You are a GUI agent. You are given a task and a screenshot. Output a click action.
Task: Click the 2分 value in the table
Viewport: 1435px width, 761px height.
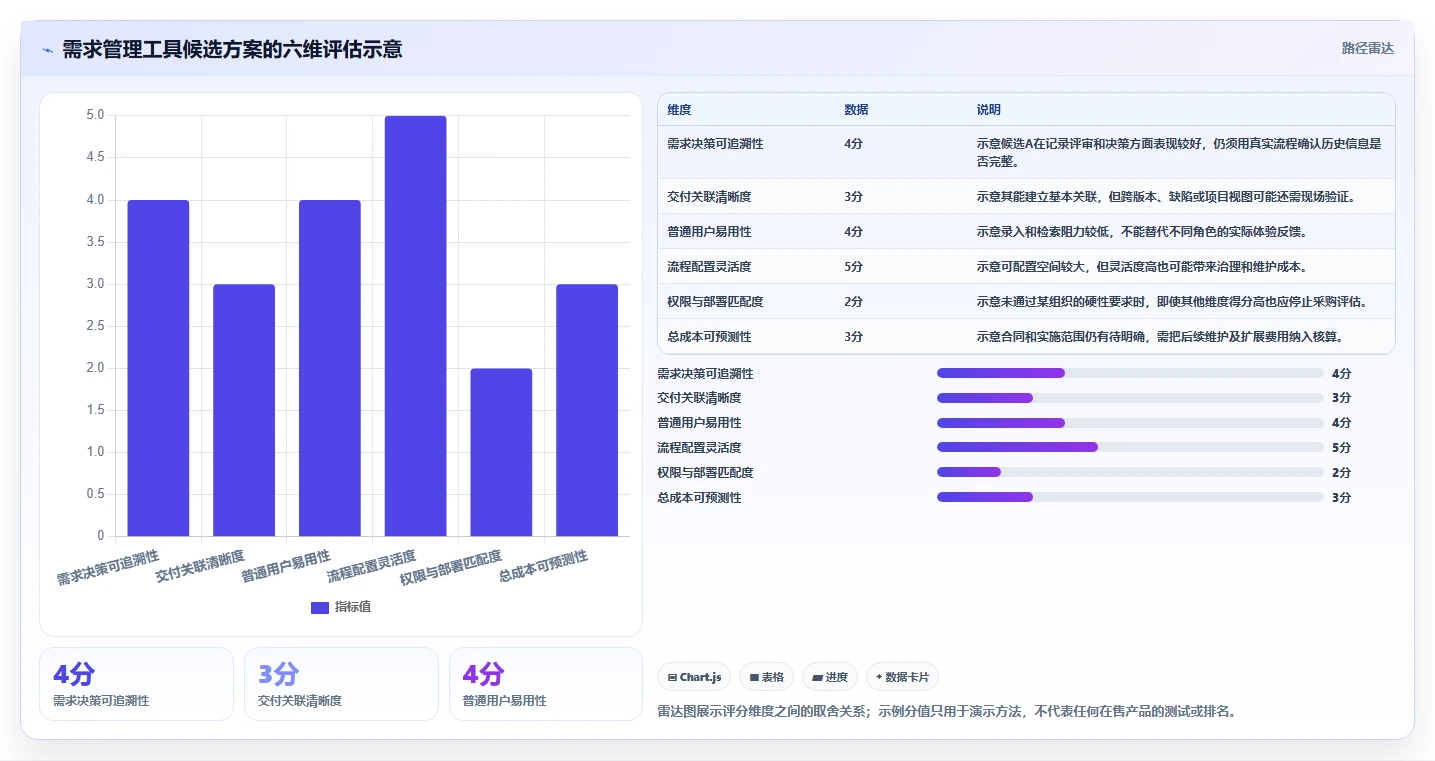(x=853, y=302)
